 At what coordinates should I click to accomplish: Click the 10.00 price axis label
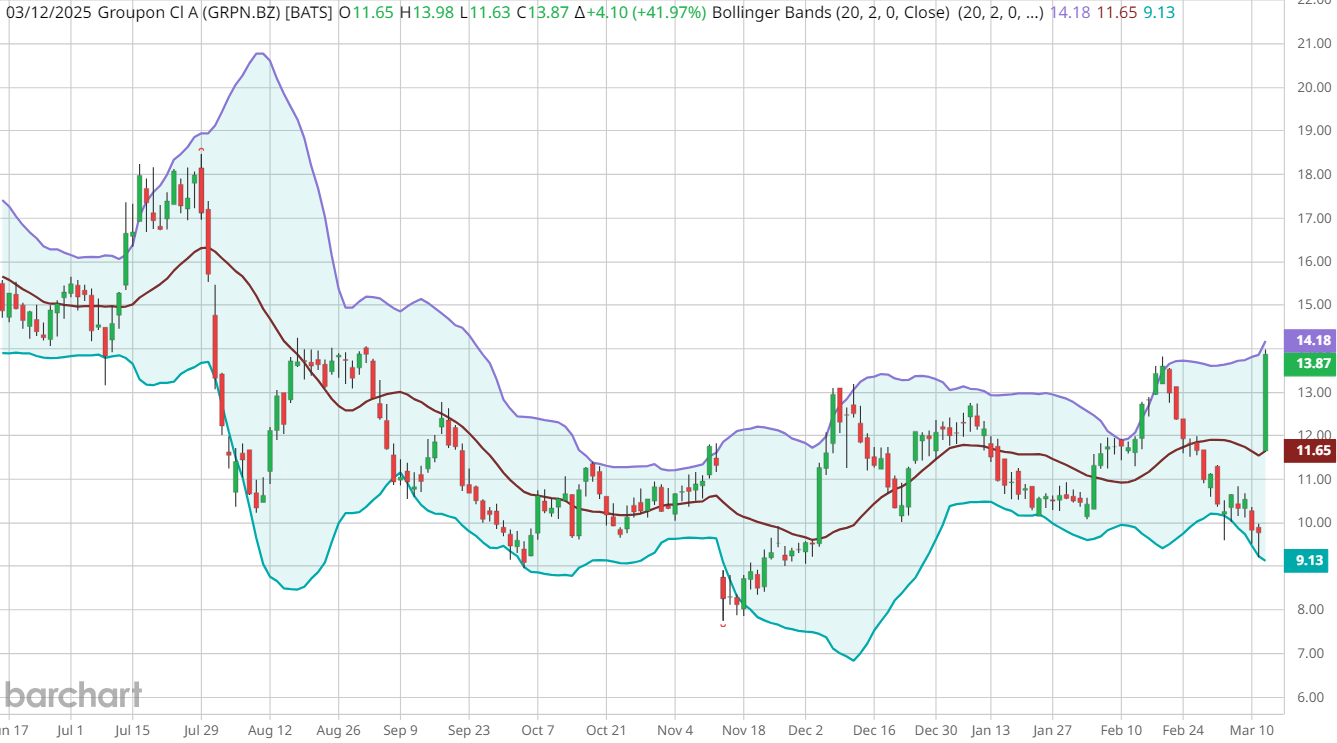pos(1314,523)
